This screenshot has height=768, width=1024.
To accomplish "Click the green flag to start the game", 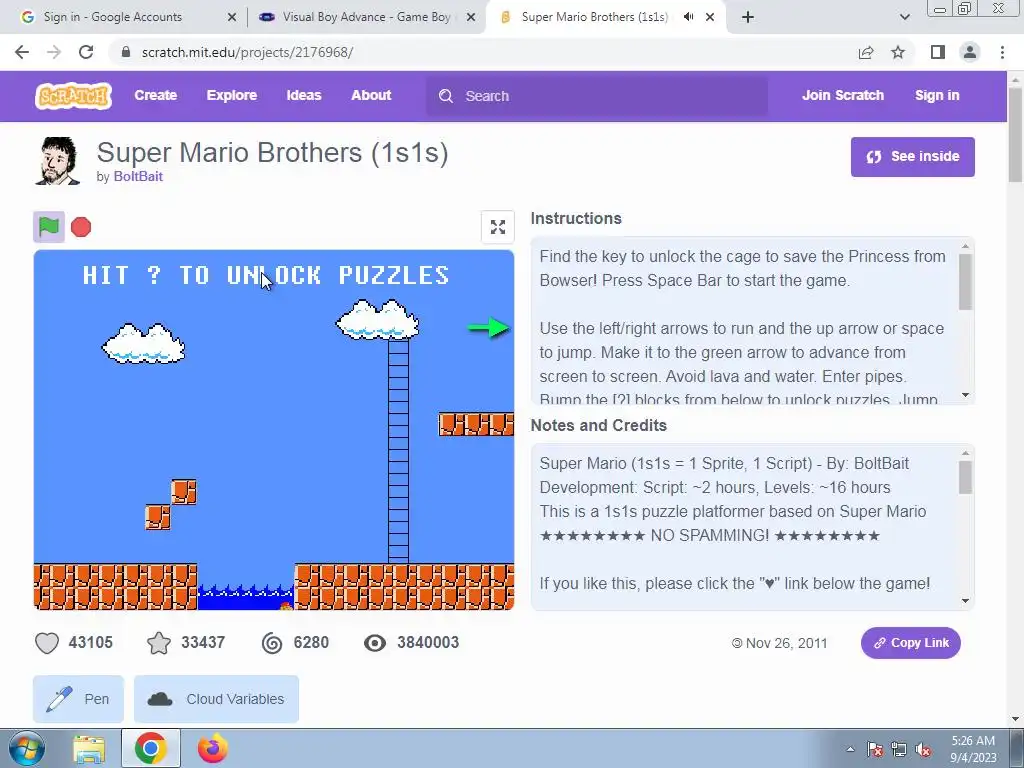I will [49, 227].
